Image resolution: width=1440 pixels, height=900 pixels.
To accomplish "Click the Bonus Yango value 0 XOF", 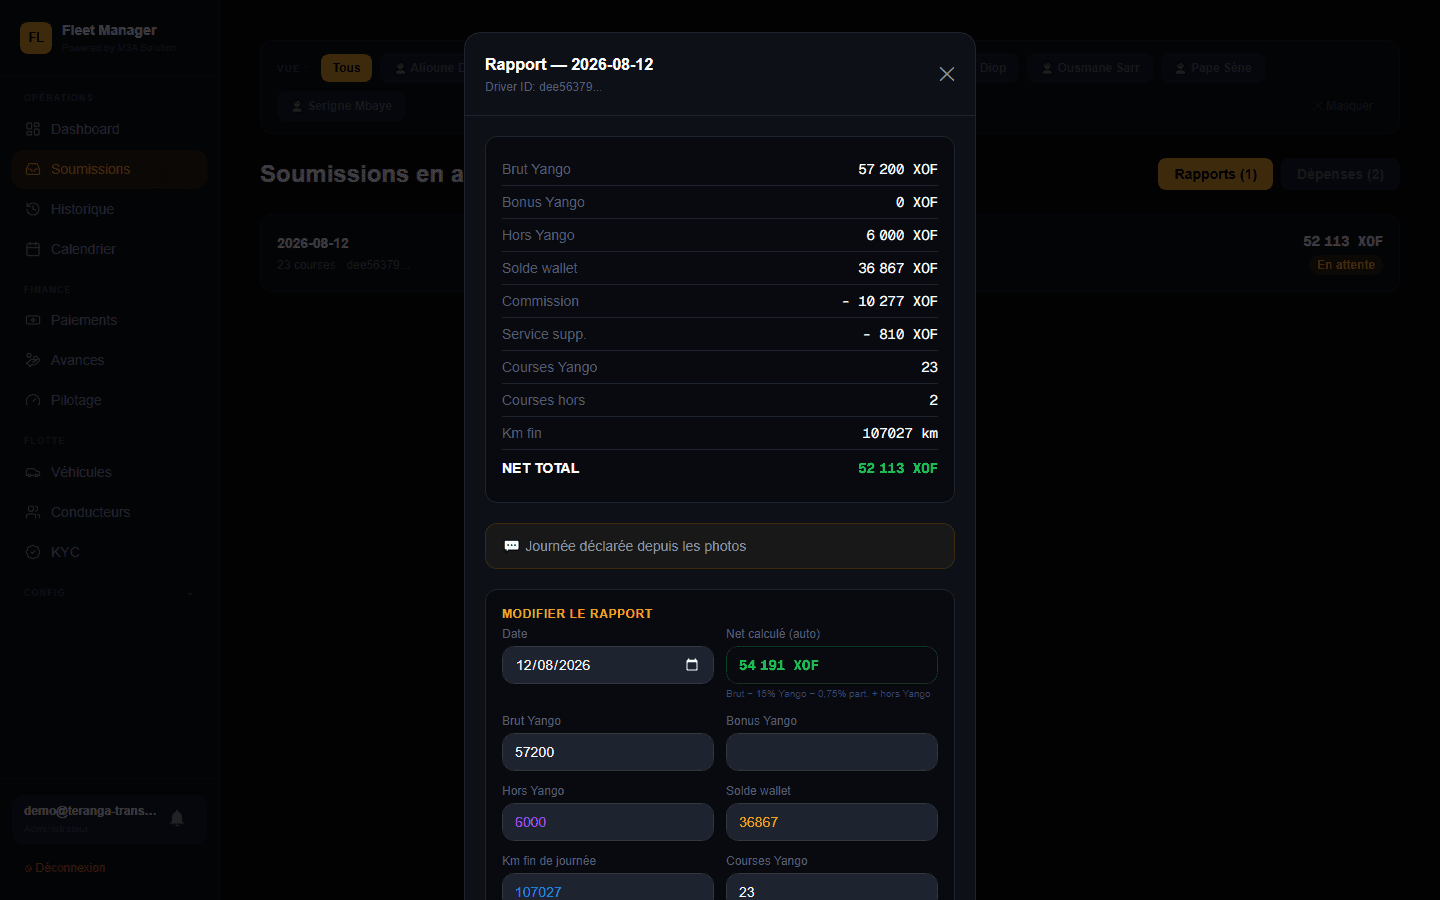I will point(917,202).
